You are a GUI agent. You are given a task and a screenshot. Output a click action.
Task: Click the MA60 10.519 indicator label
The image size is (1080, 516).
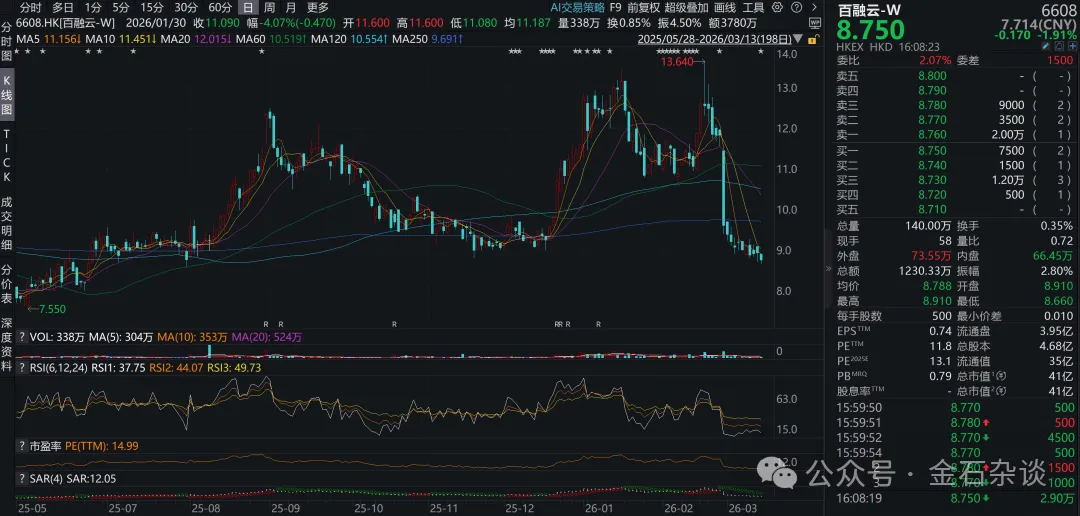pyautogui.click(x=273, y=39)
